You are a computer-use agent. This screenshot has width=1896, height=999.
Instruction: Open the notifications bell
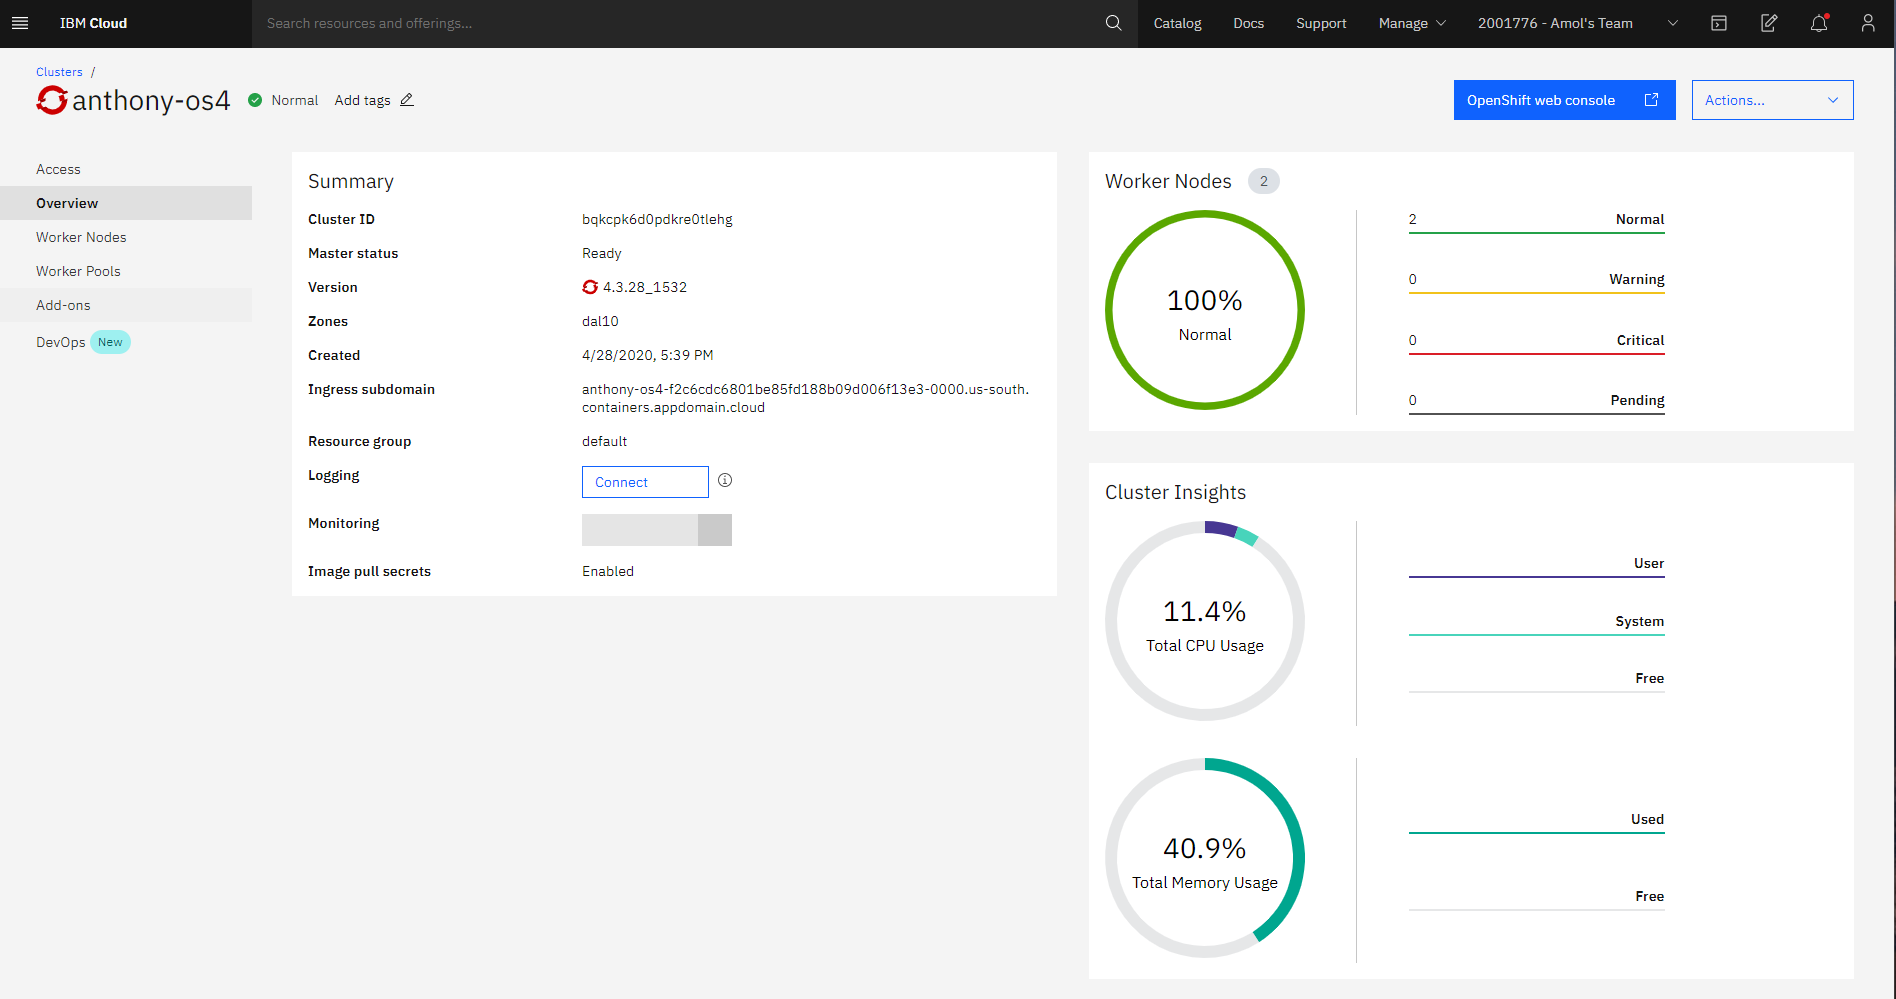(x=1819, y=23)
